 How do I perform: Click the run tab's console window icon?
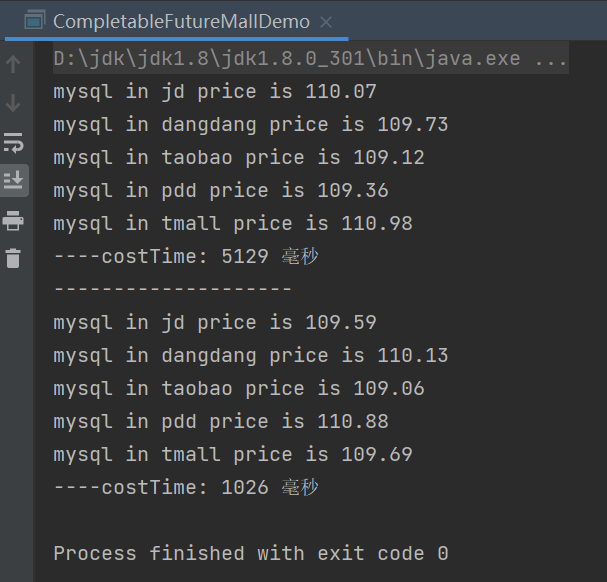[x=34, y=20]
